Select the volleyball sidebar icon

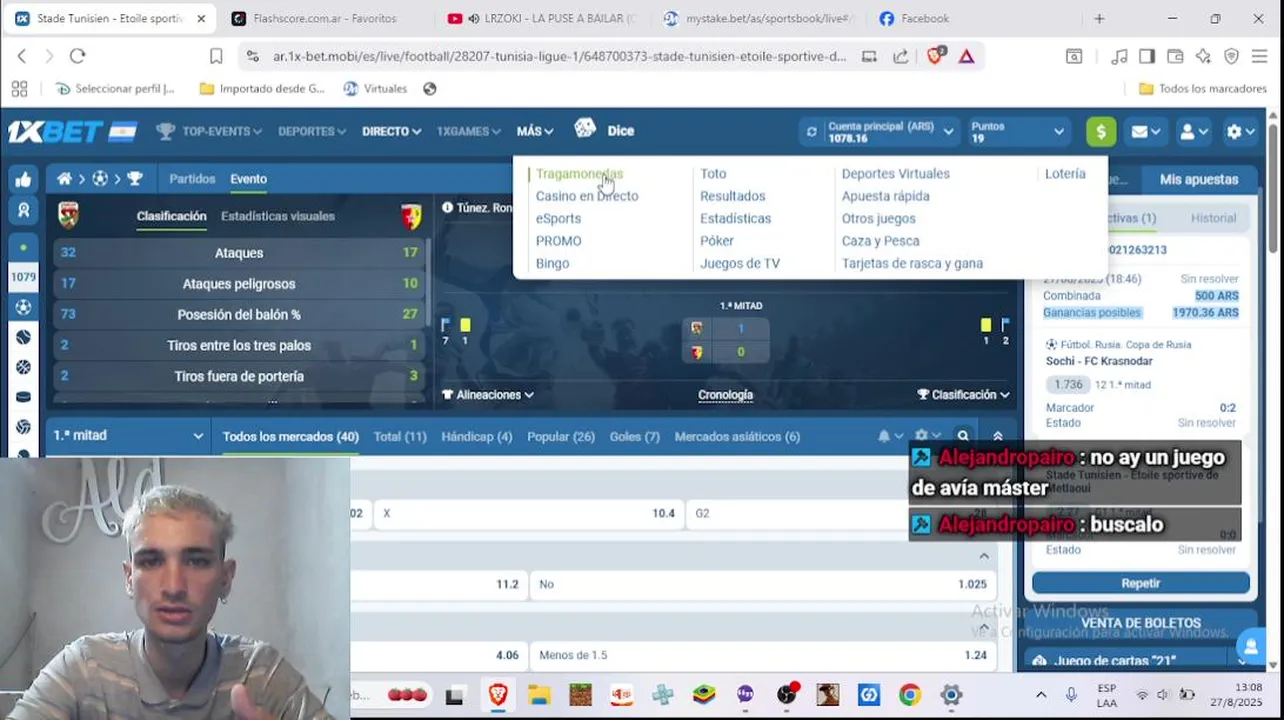click(x=23, y=427)
